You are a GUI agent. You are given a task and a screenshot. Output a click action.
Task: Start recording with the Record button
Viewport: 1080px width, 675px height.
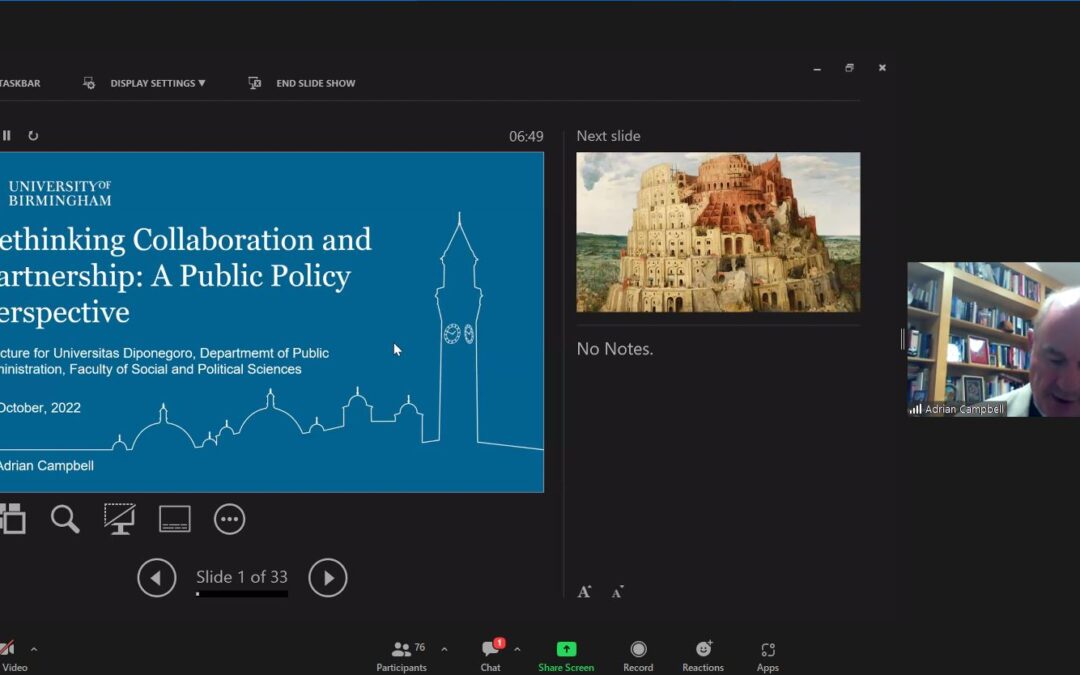coord(638,656)
